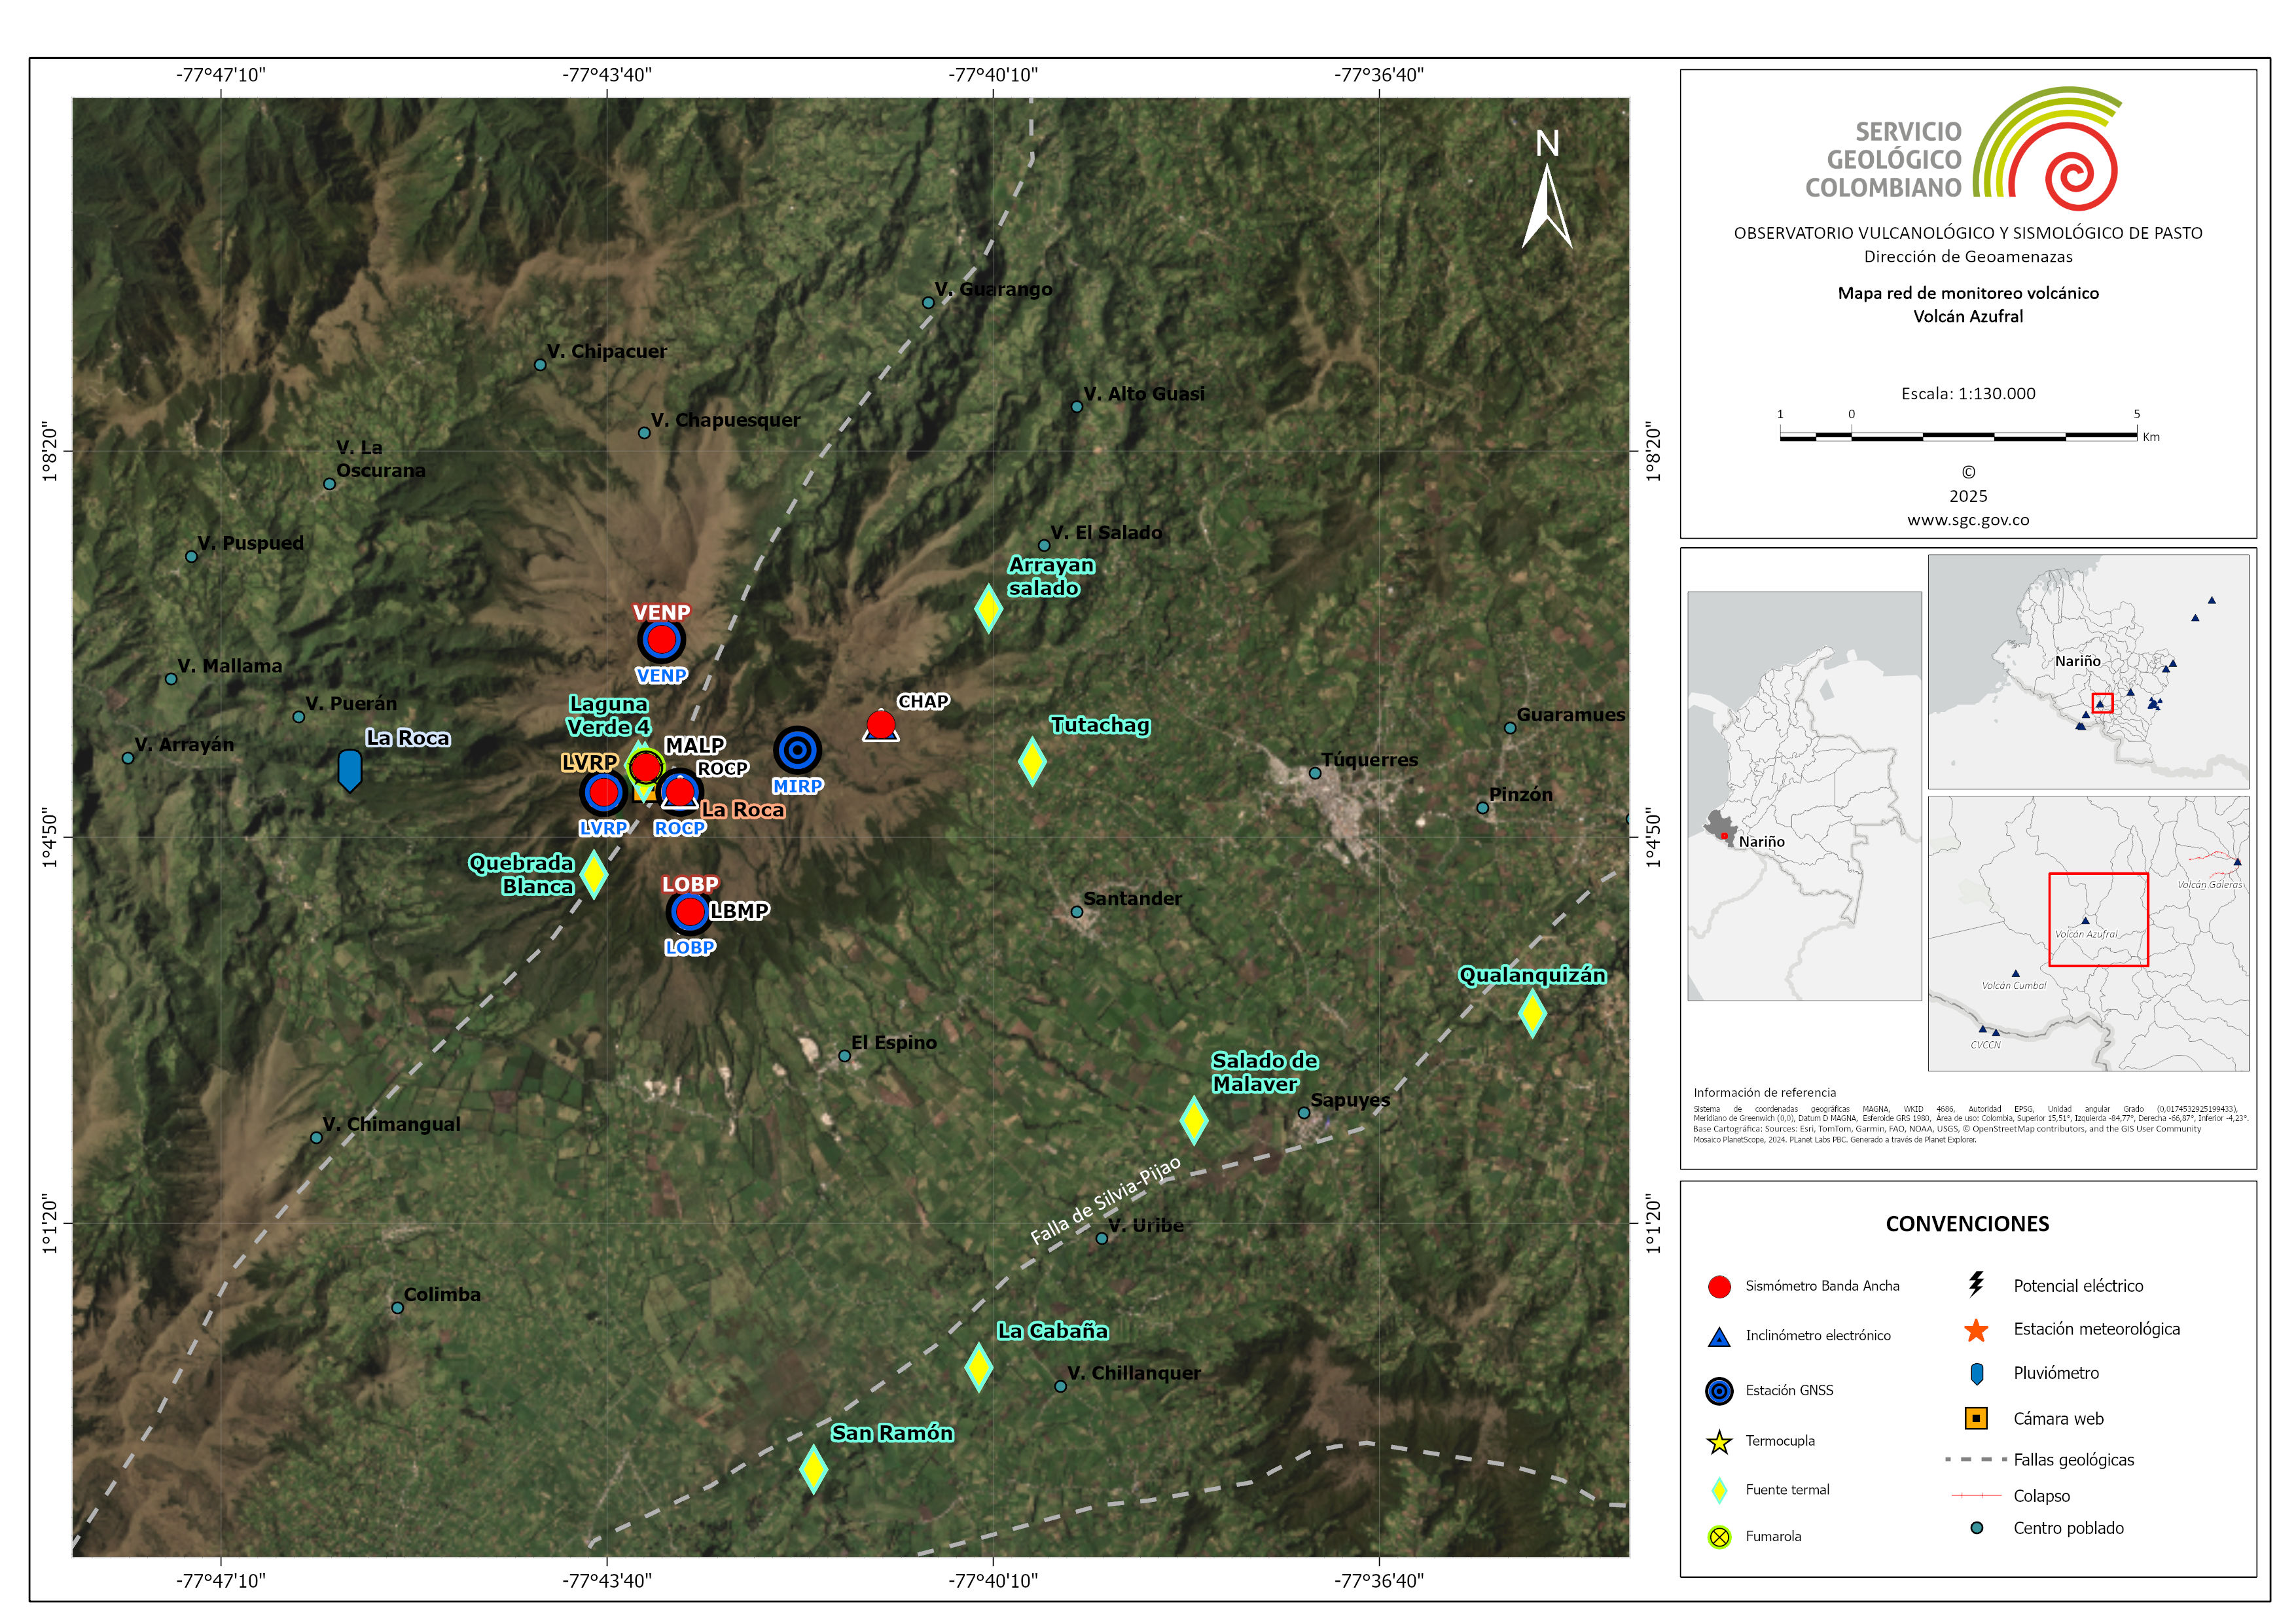Select the La Cabaña thermal spring diamond
This screenshot has width=2296, height=1623.
click(x=978, y=1367)
